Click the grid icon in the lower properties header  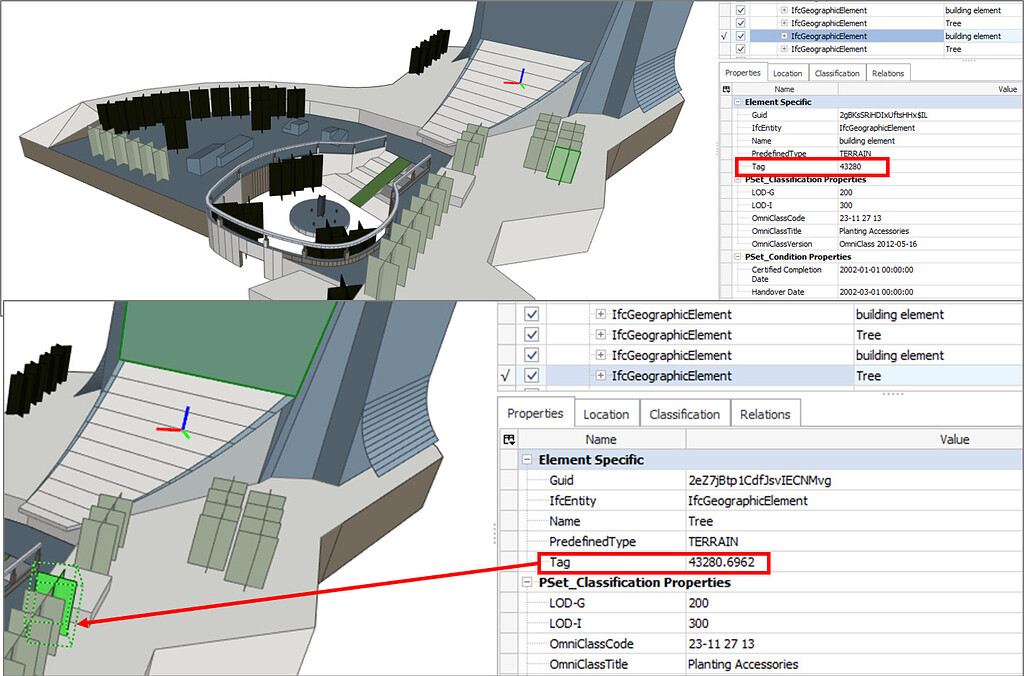click(x=510, y=439)
